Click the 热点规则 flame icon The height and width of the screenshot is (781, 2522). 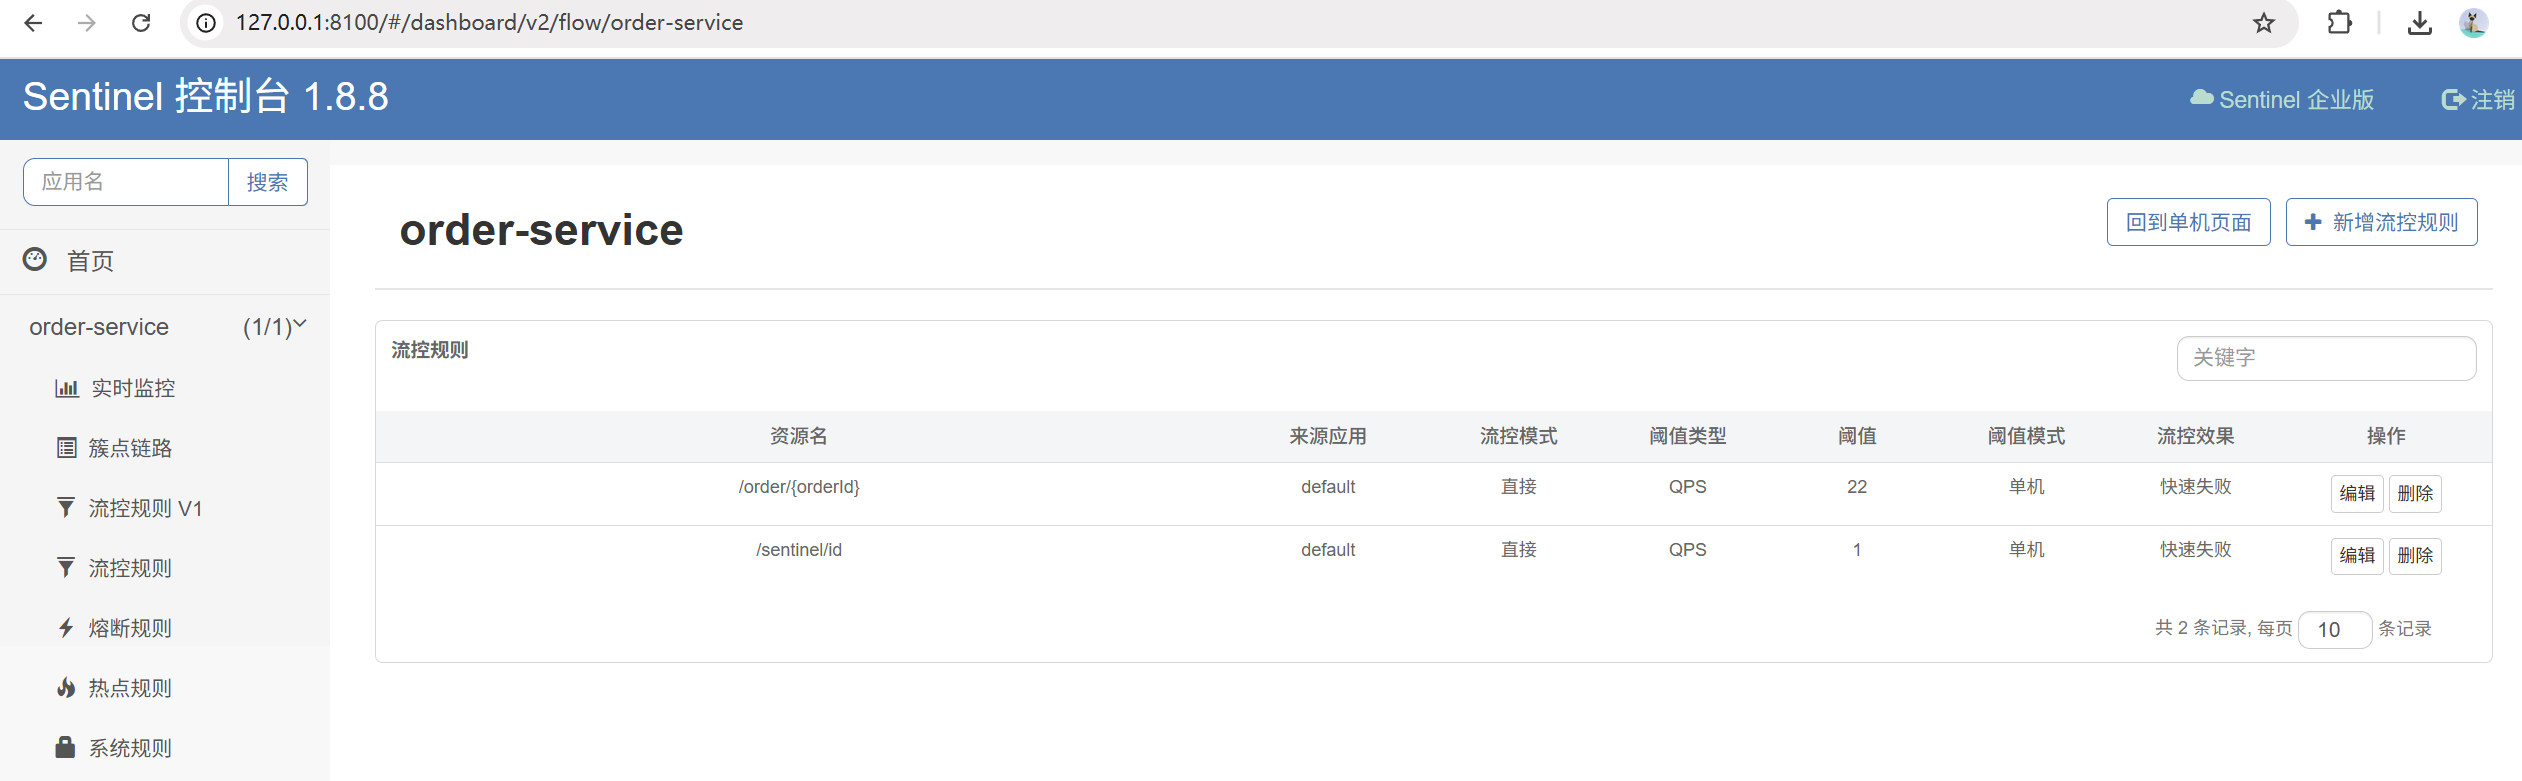point(66,688)
